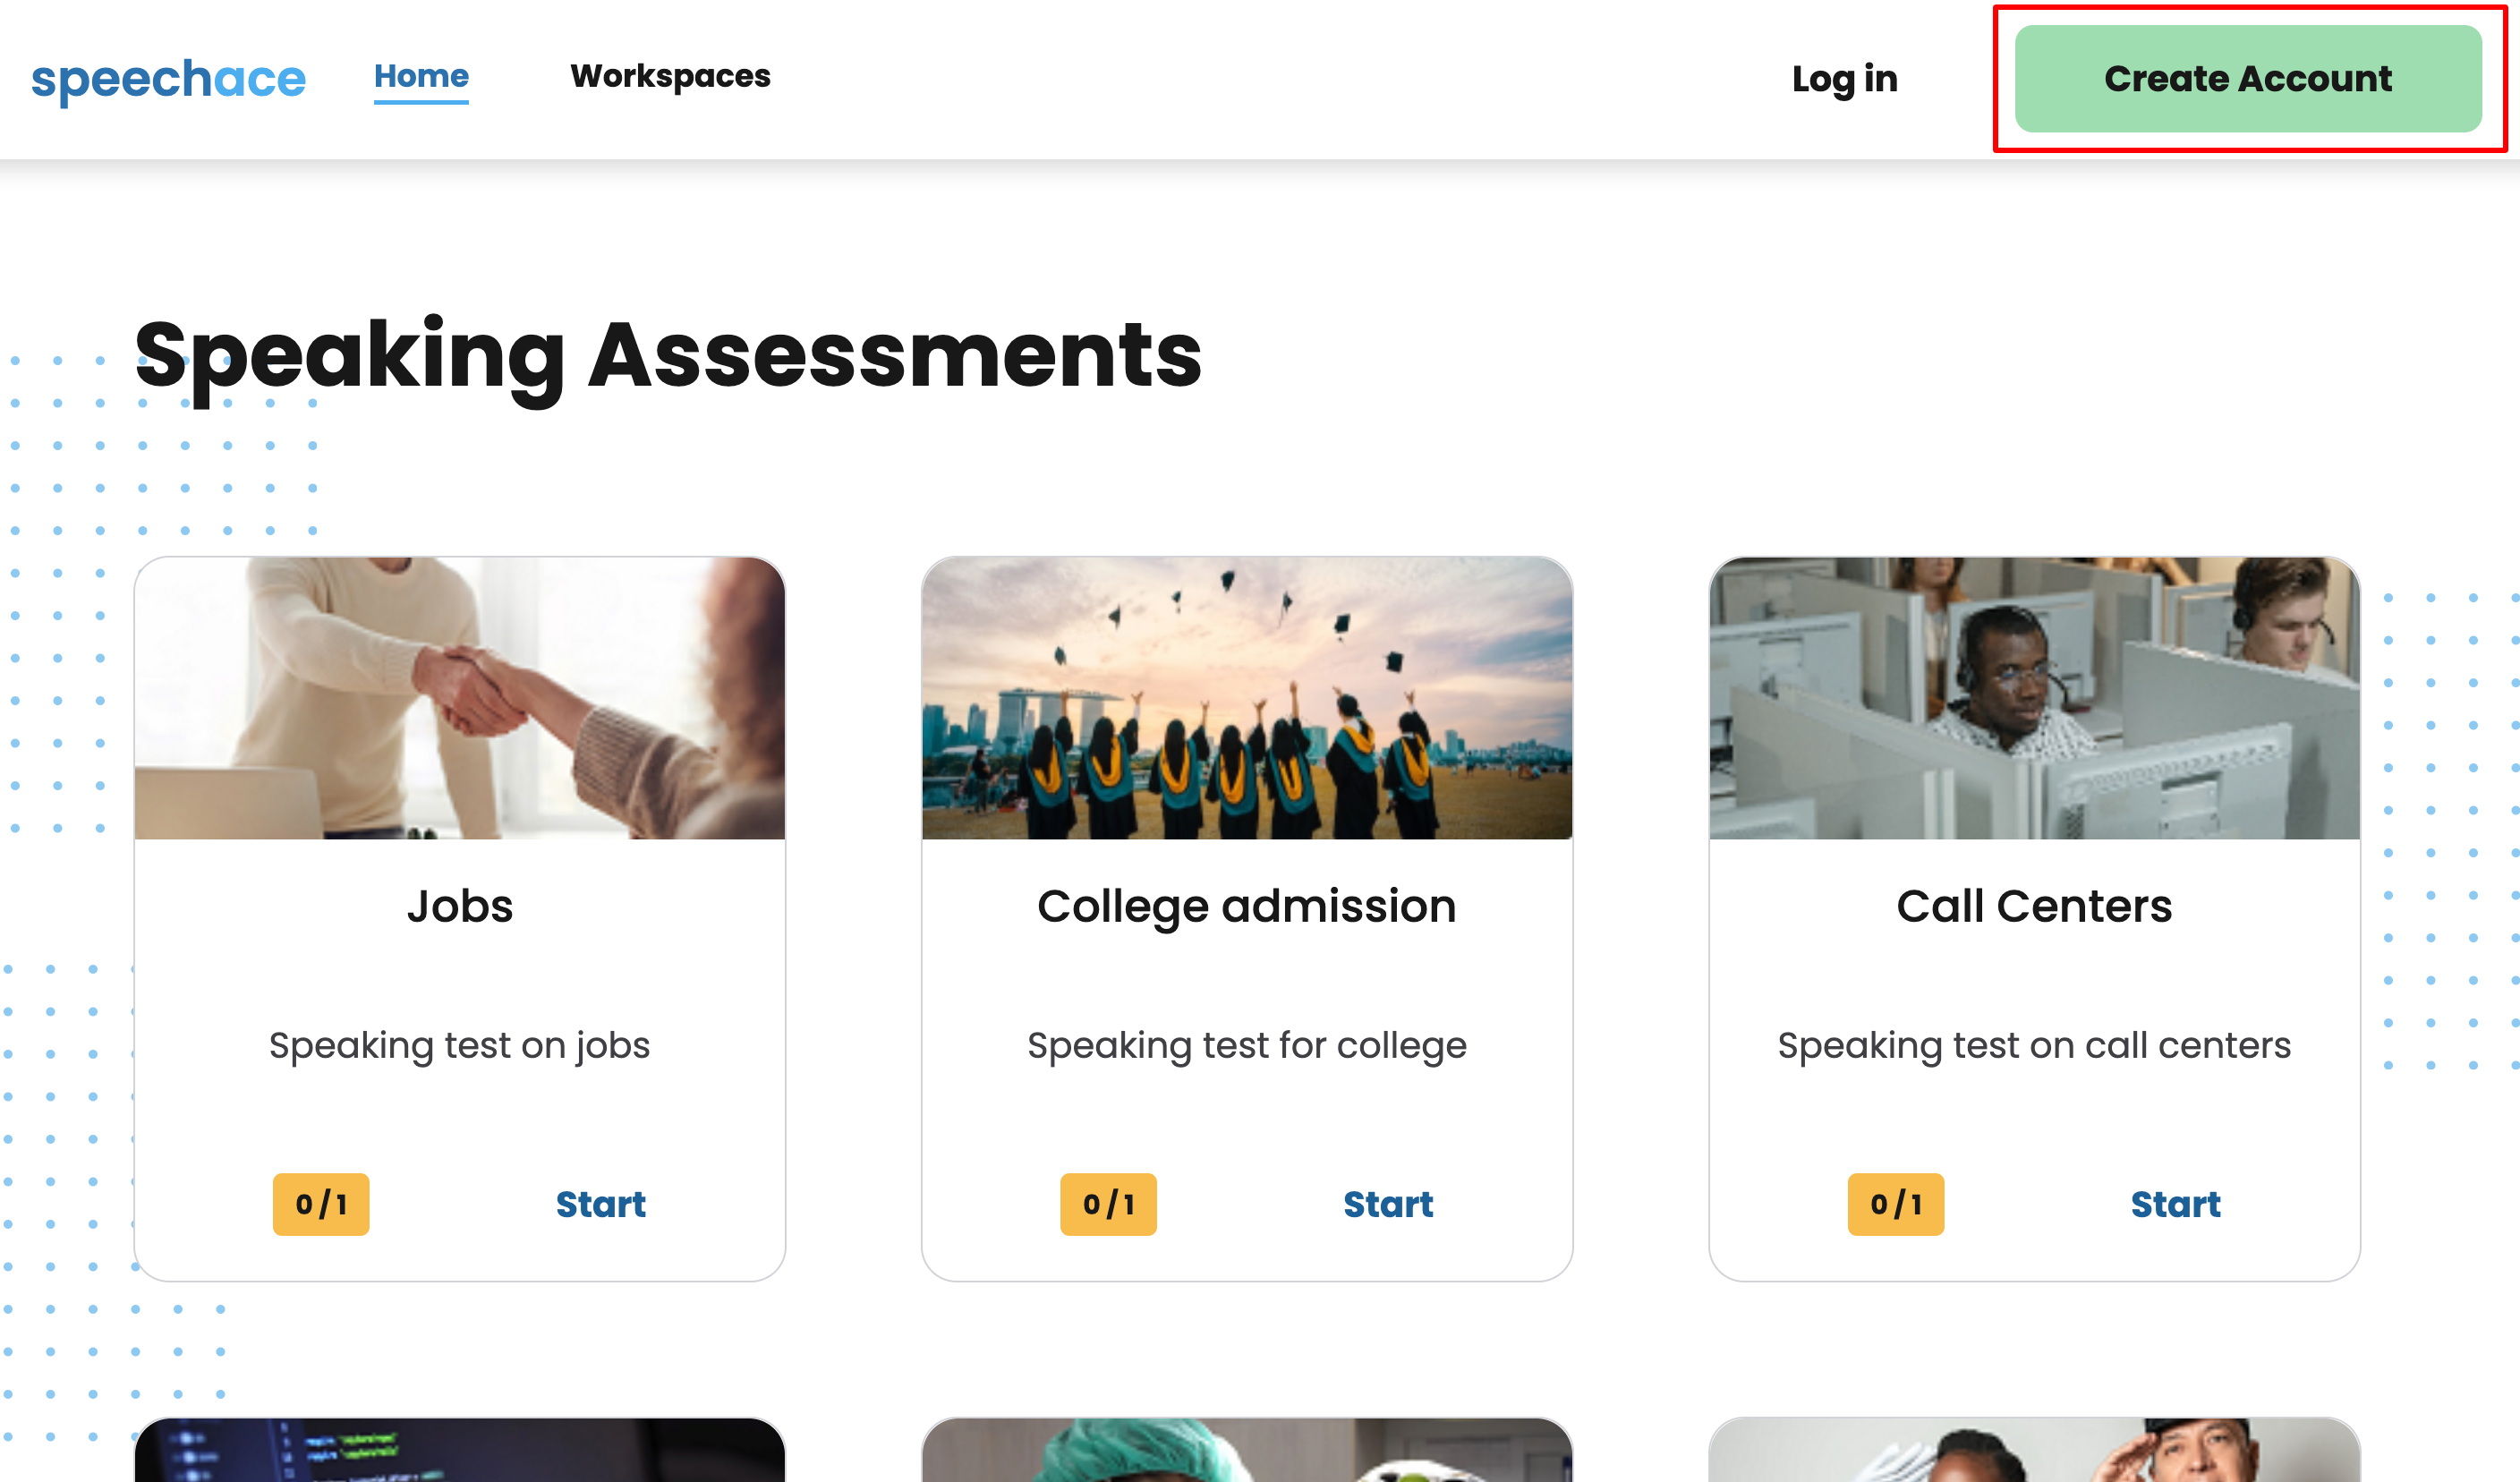Open the saluting people card thumbnail
Viewport: 2520px width, 1482px height.
[x=2034, y=1452]
